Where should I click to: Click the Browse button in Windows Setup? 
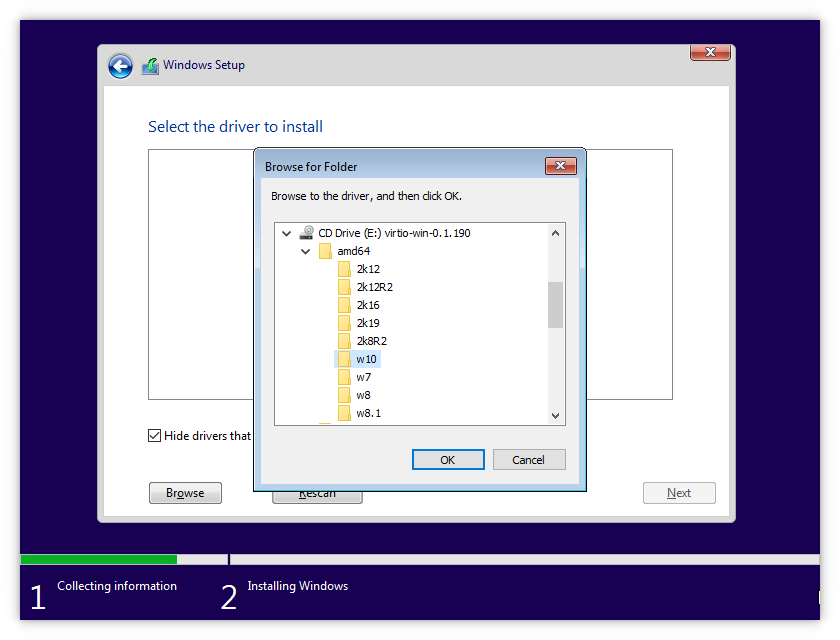tap(185, 493)
